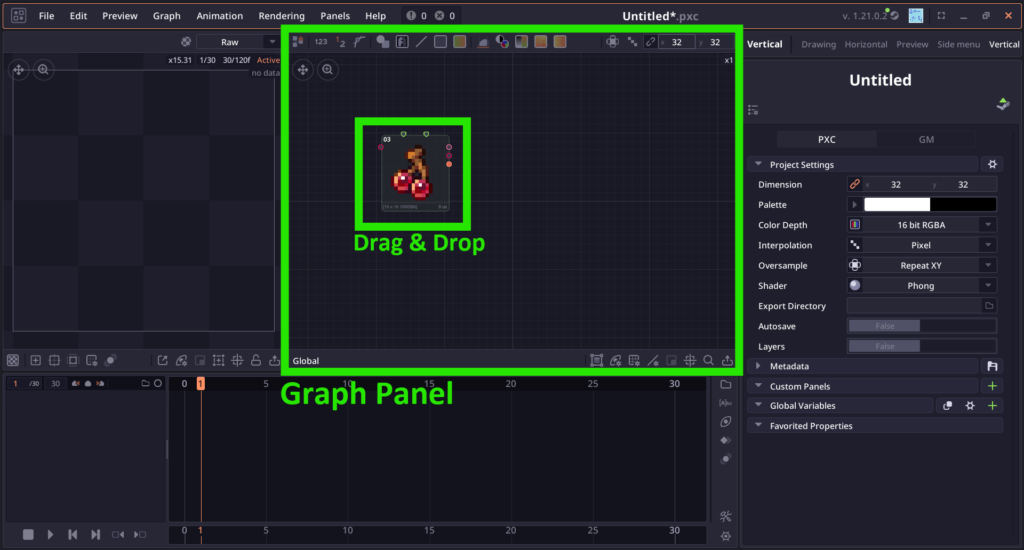Viewport: 1024px width, 550px height.
Task: Browse for the Export Directory folder
Action: pos(989,306)
